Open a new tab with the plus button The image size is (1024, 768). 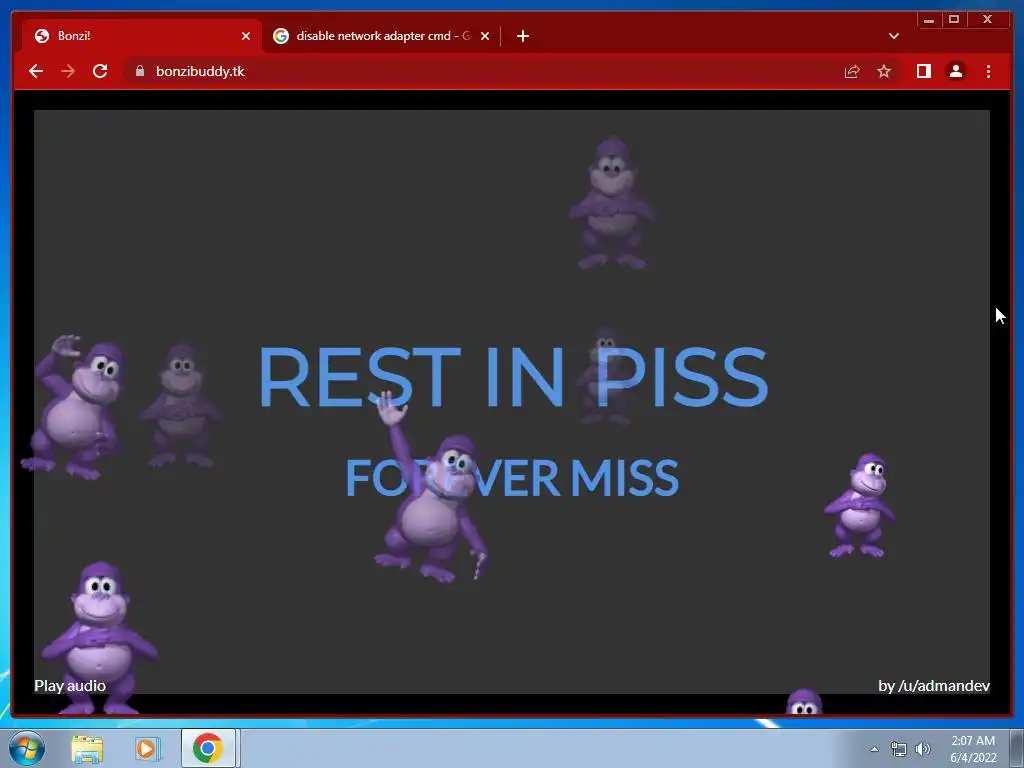click(522, 36)
